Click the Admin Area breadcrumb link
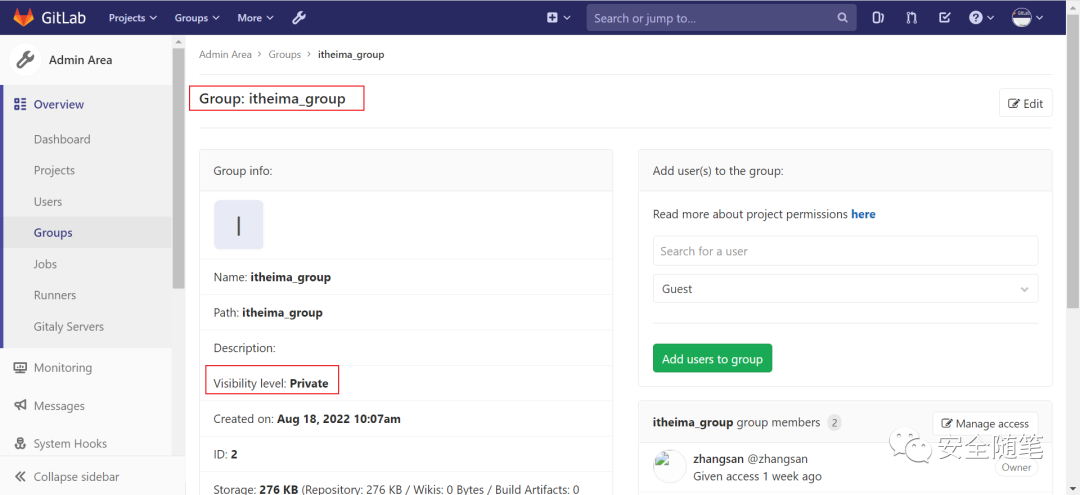1080x495 pixels. coord(225,54)
